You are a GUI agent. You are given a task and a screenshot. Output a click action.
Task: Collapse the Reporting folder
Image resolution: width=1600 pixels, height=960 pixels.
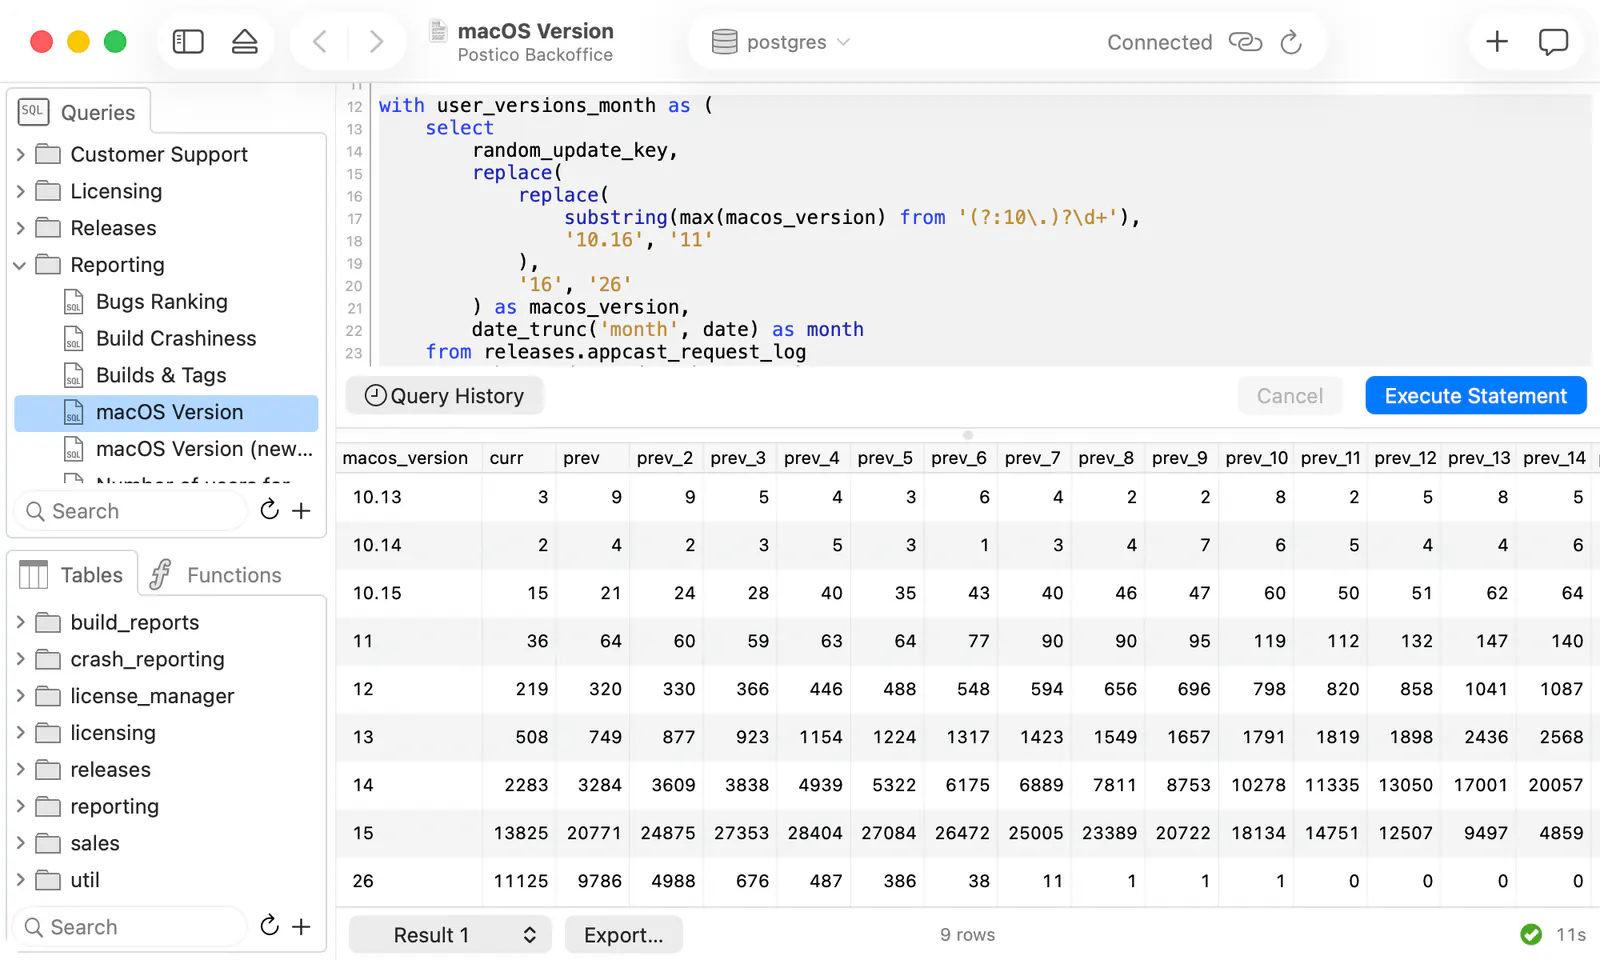click(x=20, y=265)
